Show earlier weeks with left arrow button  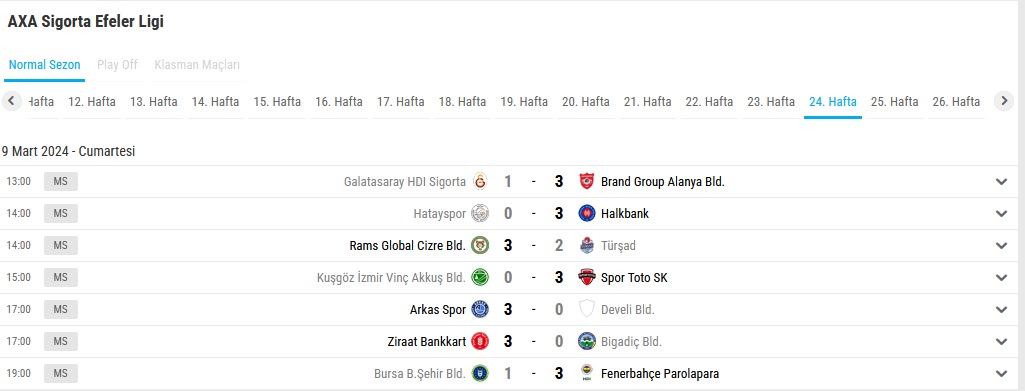pyautogui.click(x=12, y=101)
